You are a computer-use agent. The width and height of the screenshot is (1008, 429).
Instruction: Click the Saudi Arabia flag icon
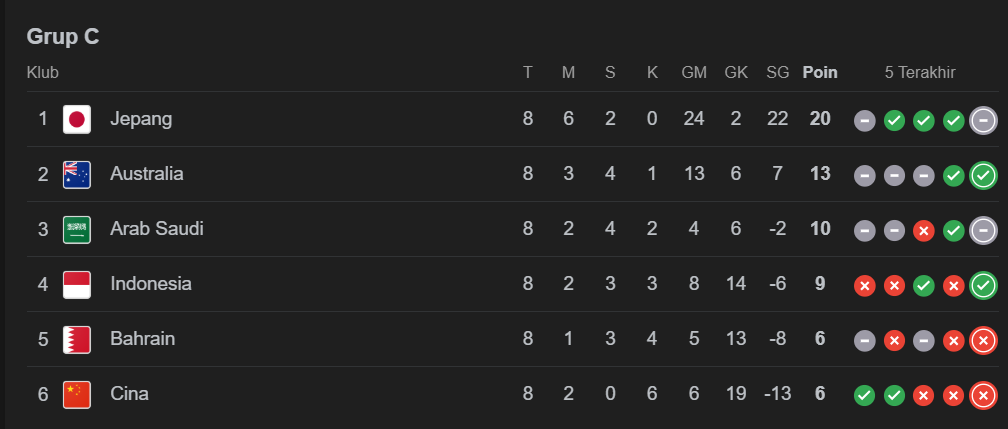point(77,229)
